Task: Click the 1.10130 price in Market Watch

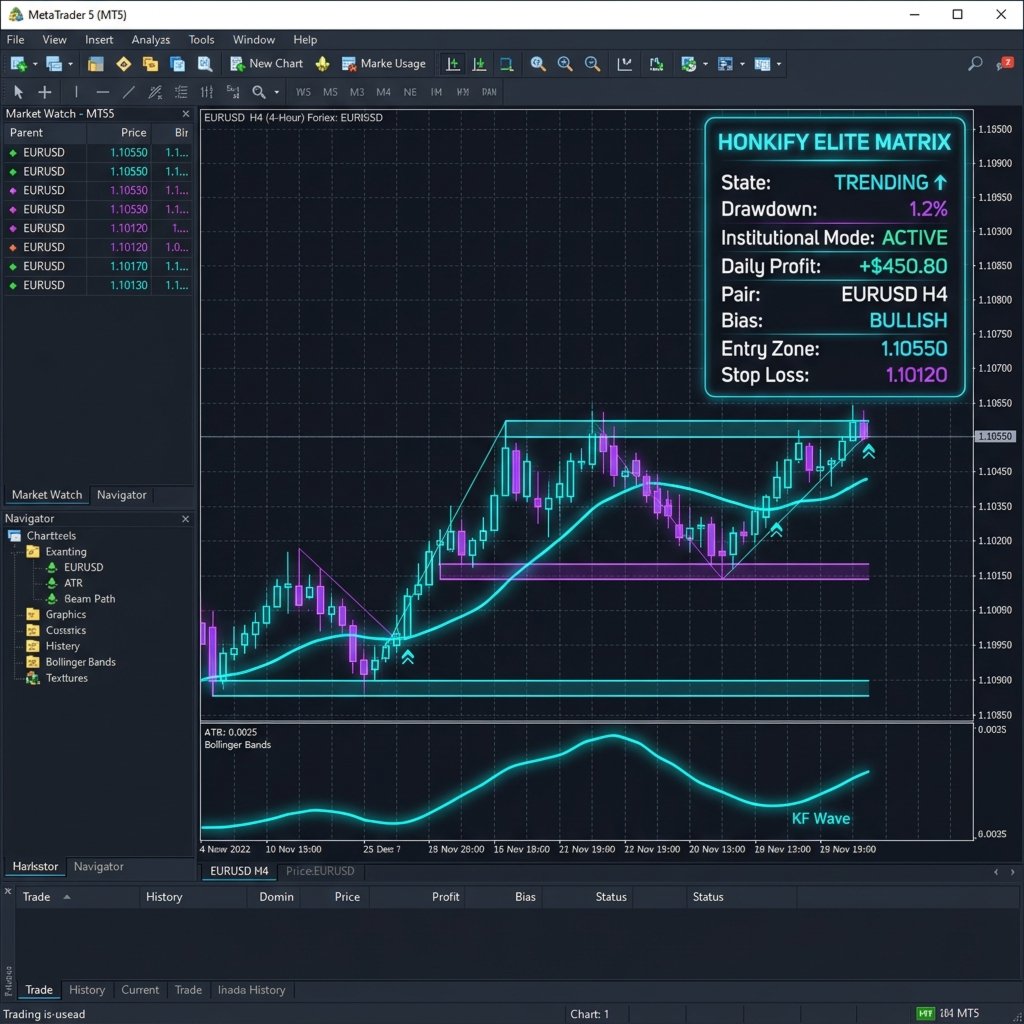Action: pos(129,285)
